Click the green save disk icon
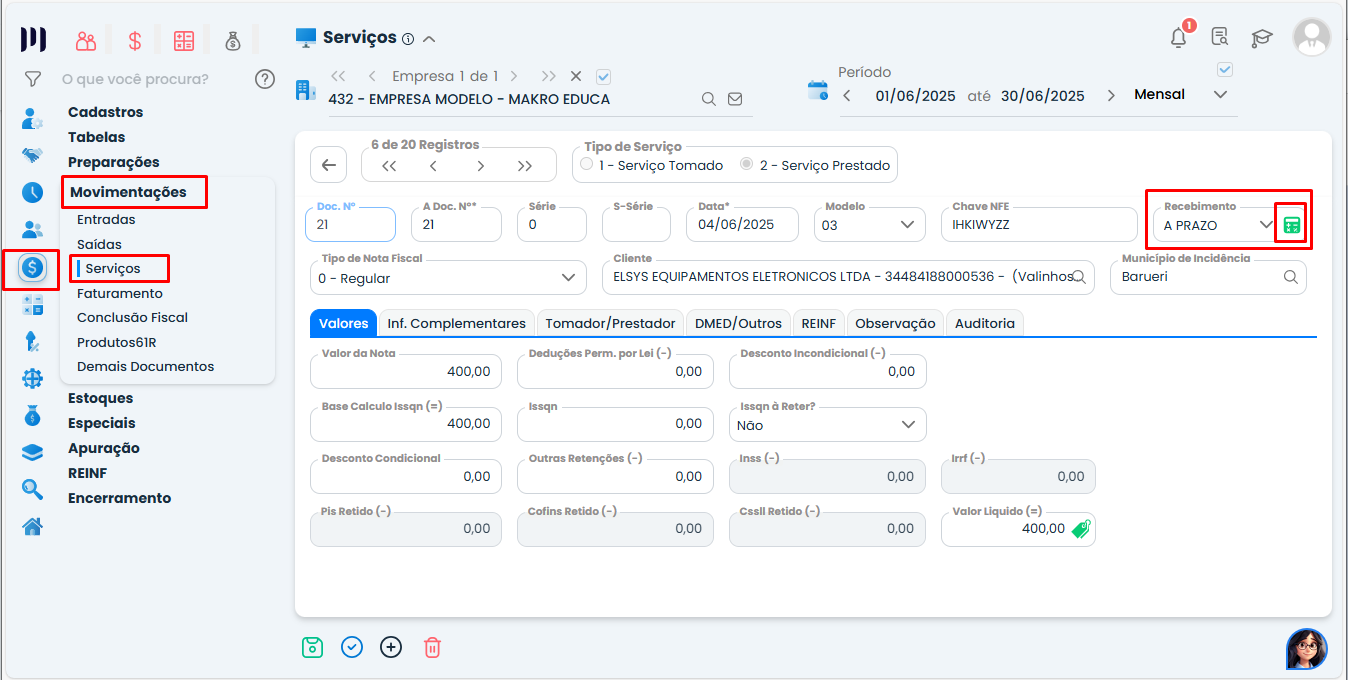The image size is (1348, 680). [313, 647]
